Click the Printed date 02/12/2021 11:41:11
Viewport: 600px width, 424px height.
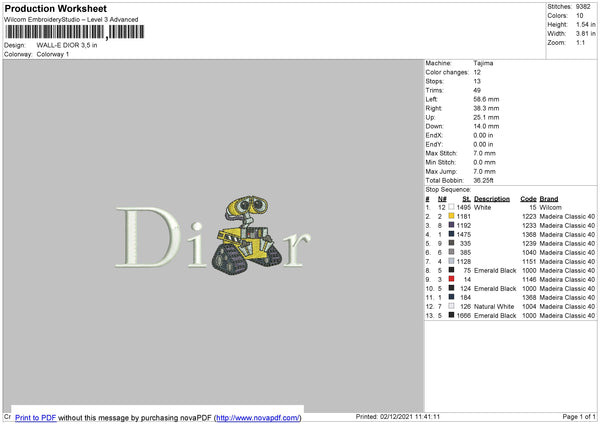coord(398,417)
